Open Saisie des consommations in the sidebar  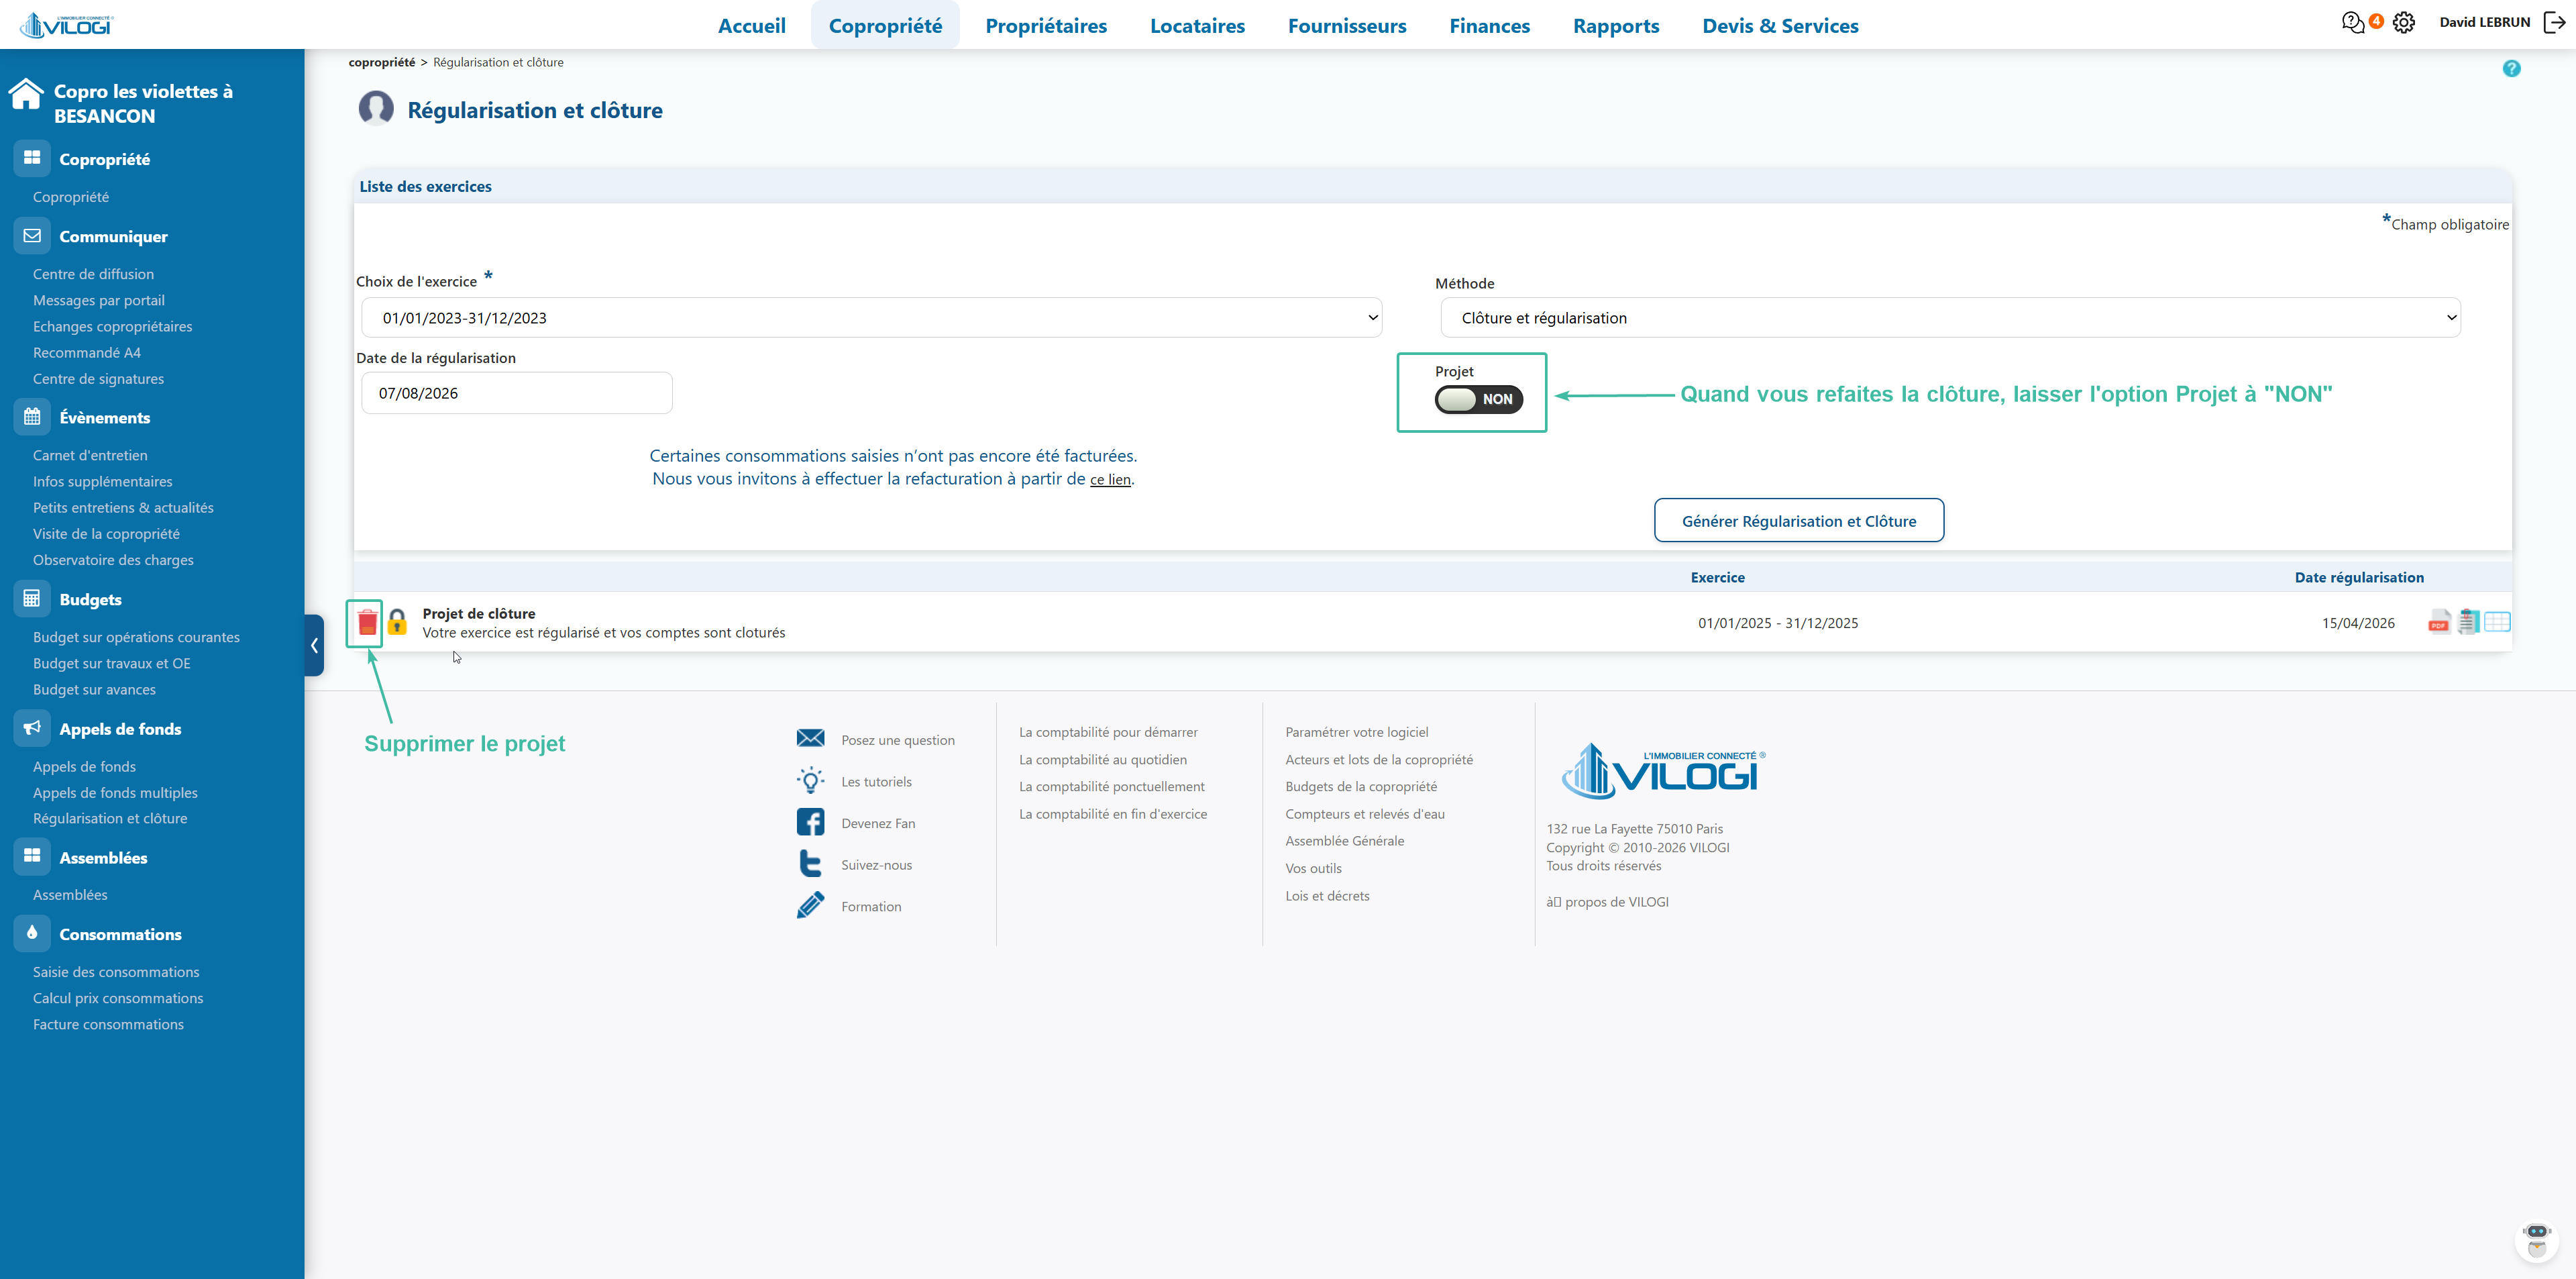(116, 971)
